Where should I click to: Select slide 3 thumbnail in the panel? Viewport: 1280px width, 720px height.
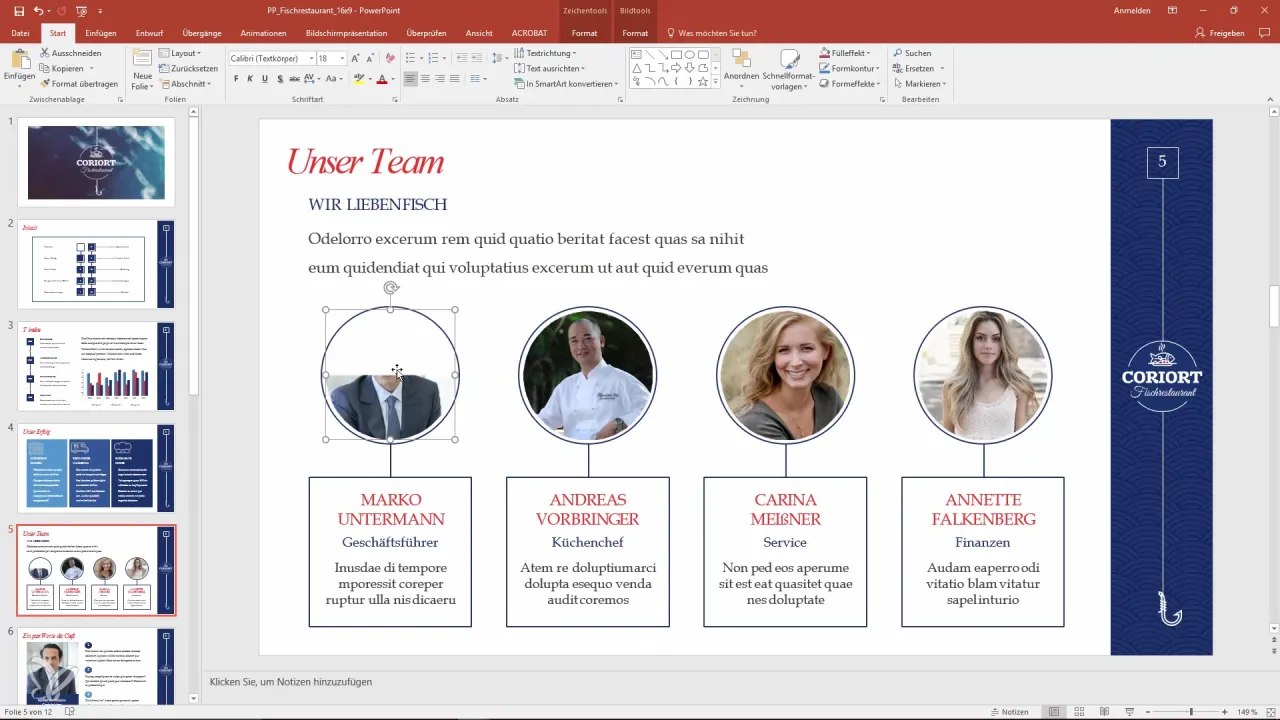96,365
